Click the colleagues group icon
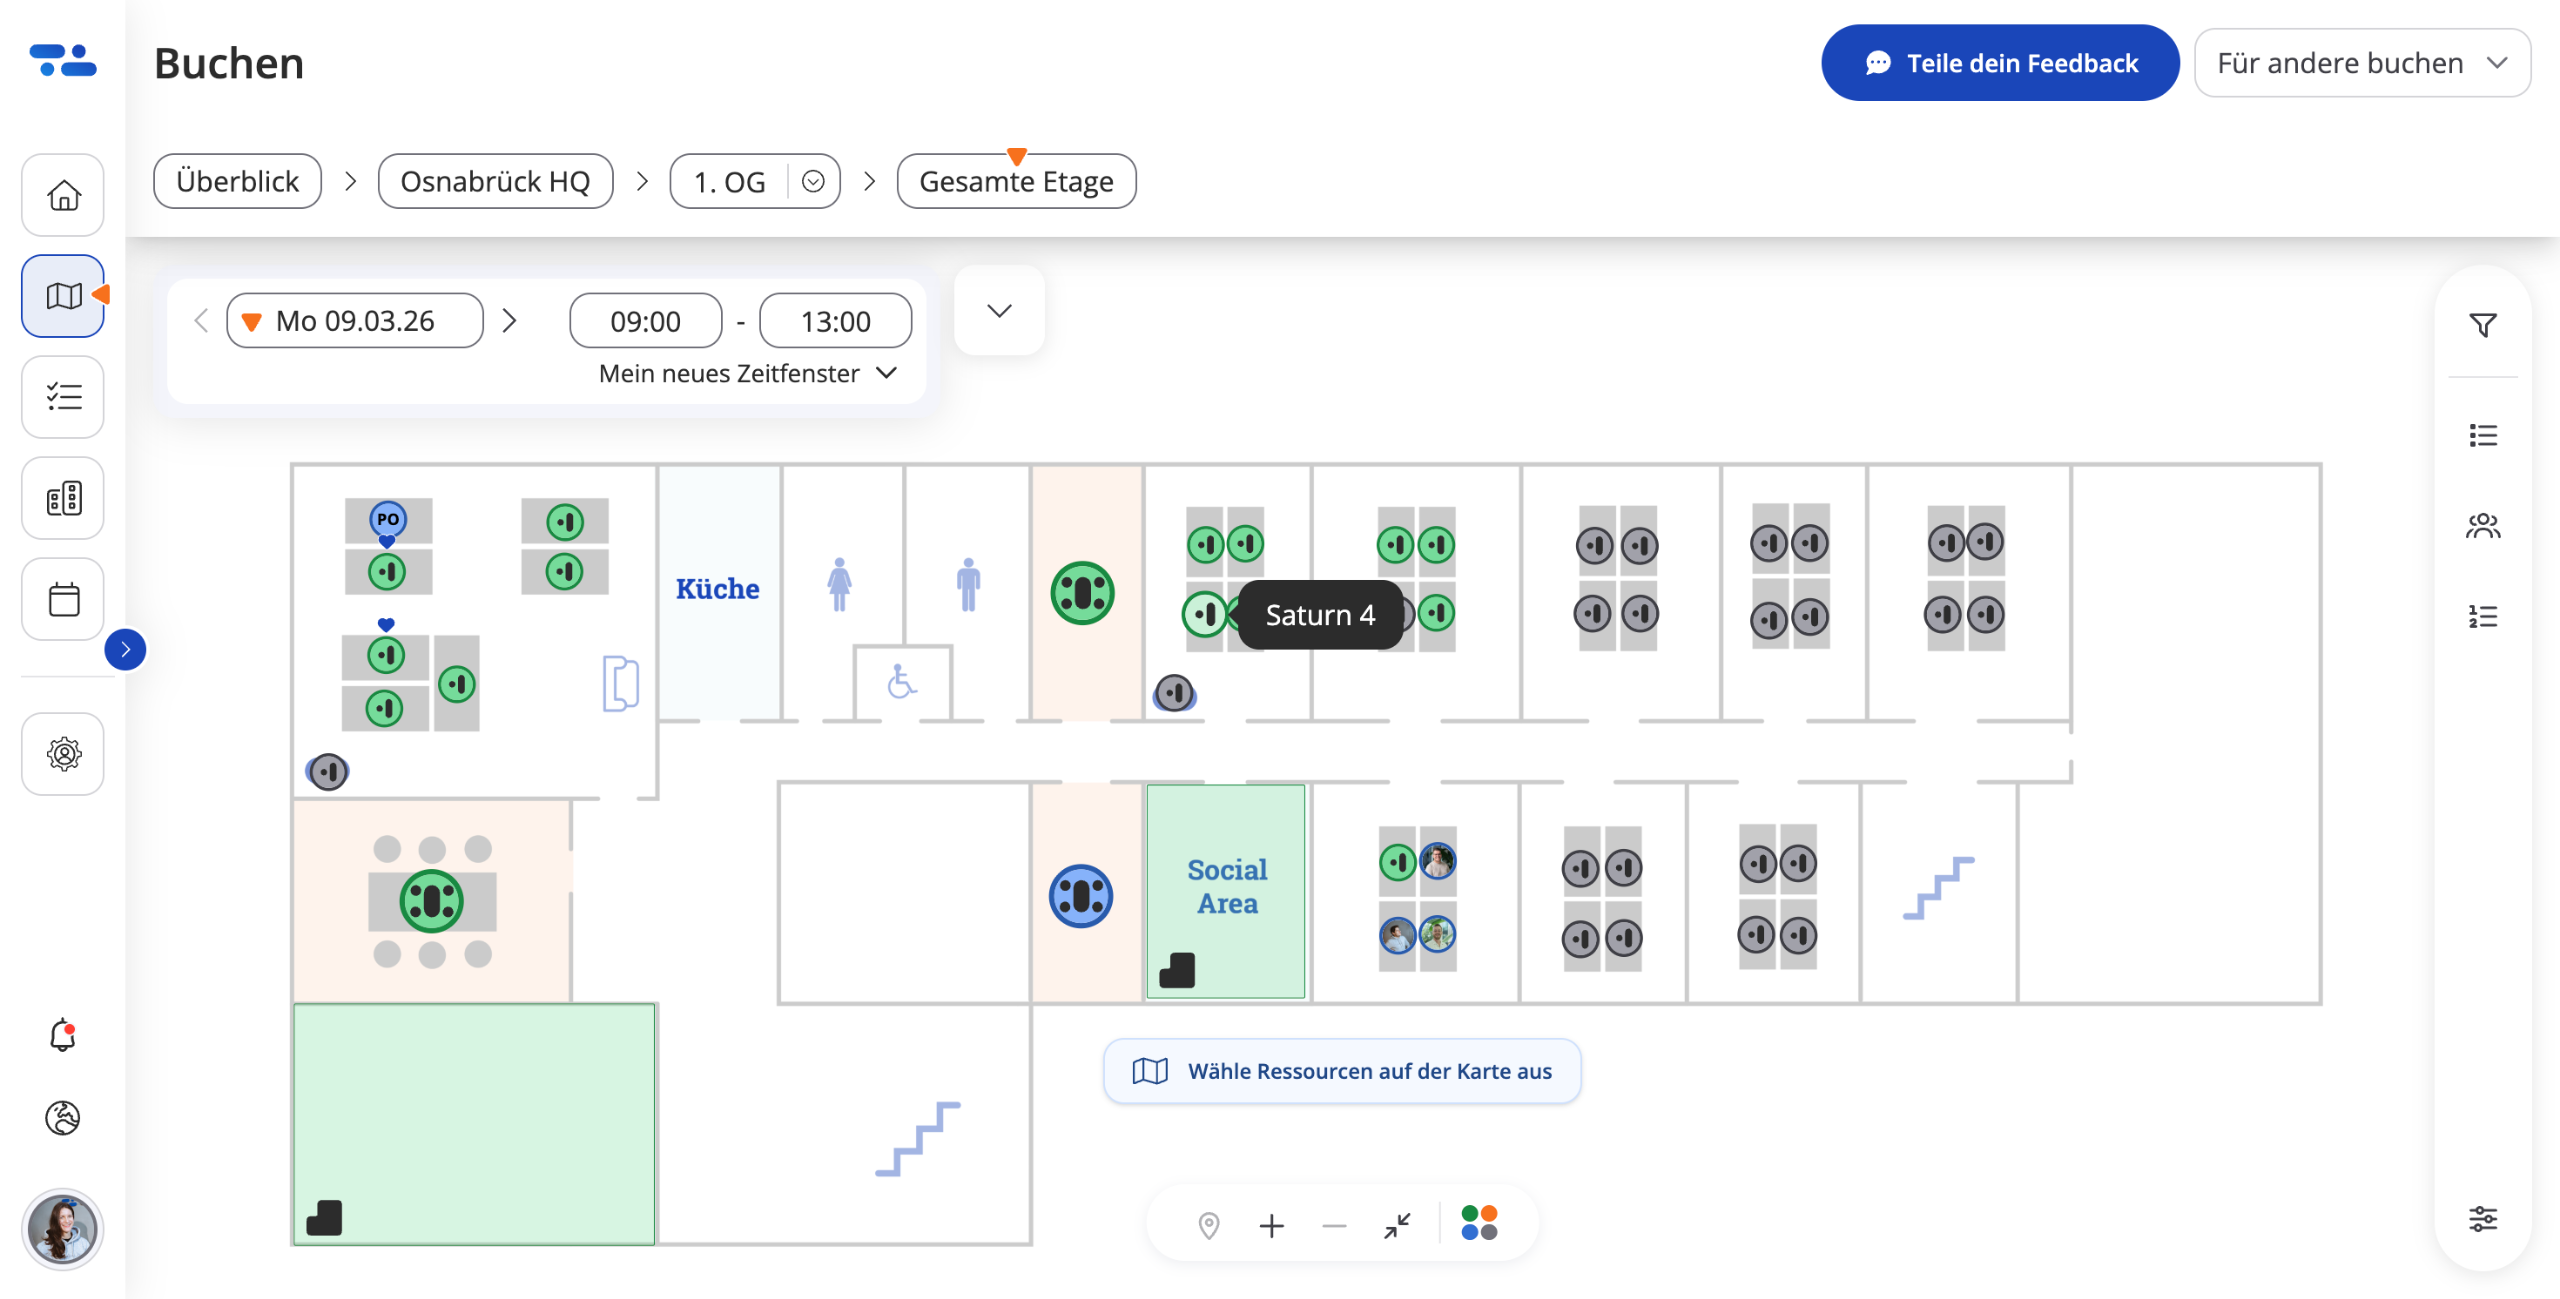Viewport: 2560px width, 1299px height. tap(2482, 525)
